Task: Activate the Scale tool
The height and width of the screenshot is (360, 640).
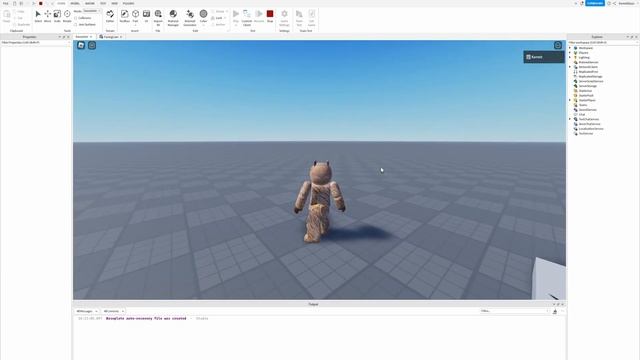Action: (57, 16)
